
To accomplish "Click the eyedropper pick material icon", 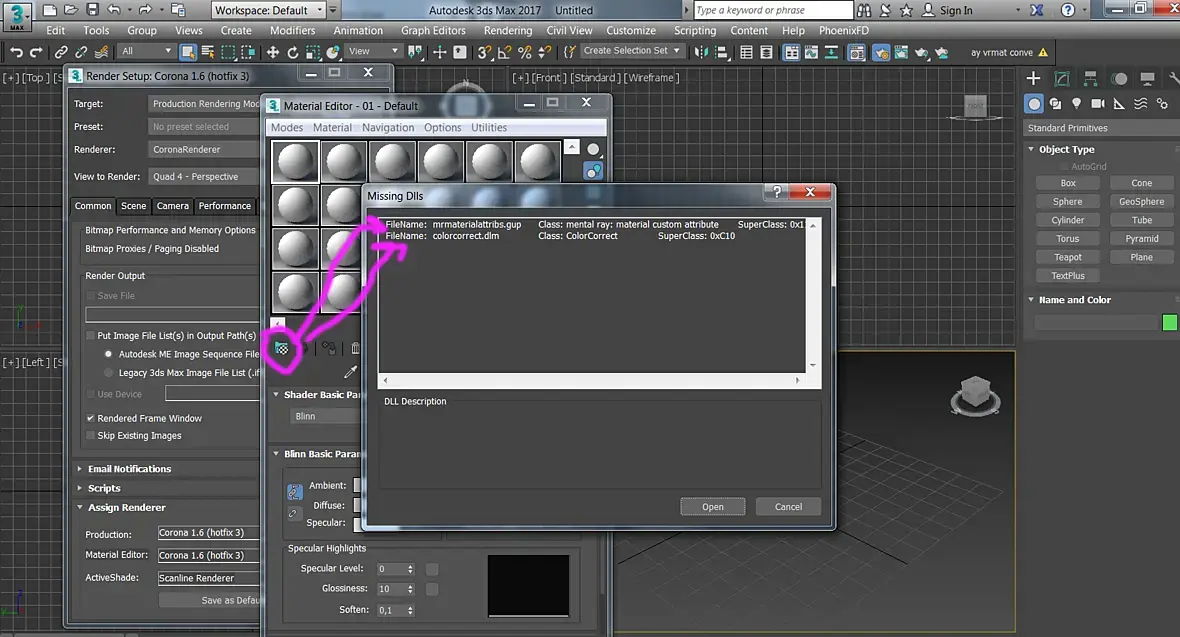I will (x=351, y=371).
